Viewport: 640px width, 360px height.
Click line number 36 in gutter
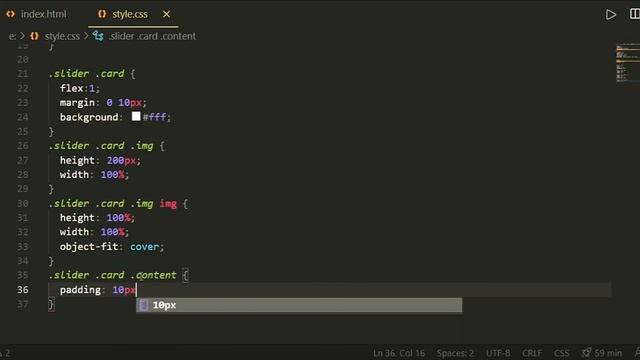point(23,290)
